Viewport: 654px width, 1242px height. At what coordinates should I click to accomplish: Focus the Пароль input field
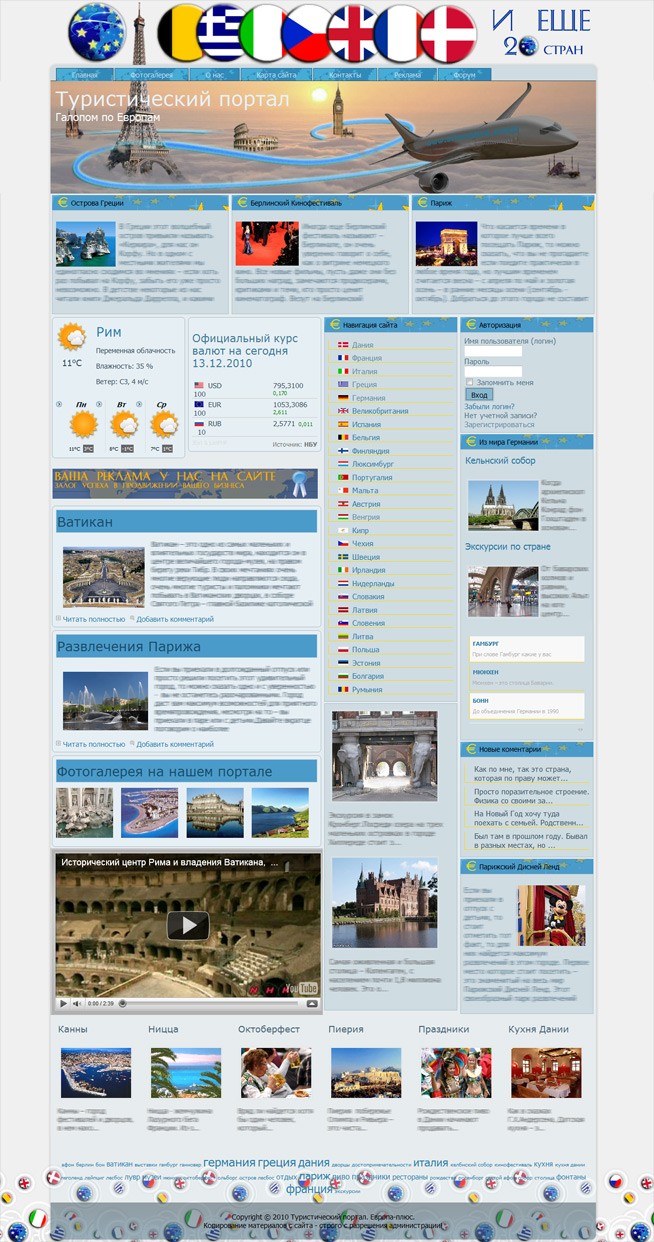tap(493, 372)
